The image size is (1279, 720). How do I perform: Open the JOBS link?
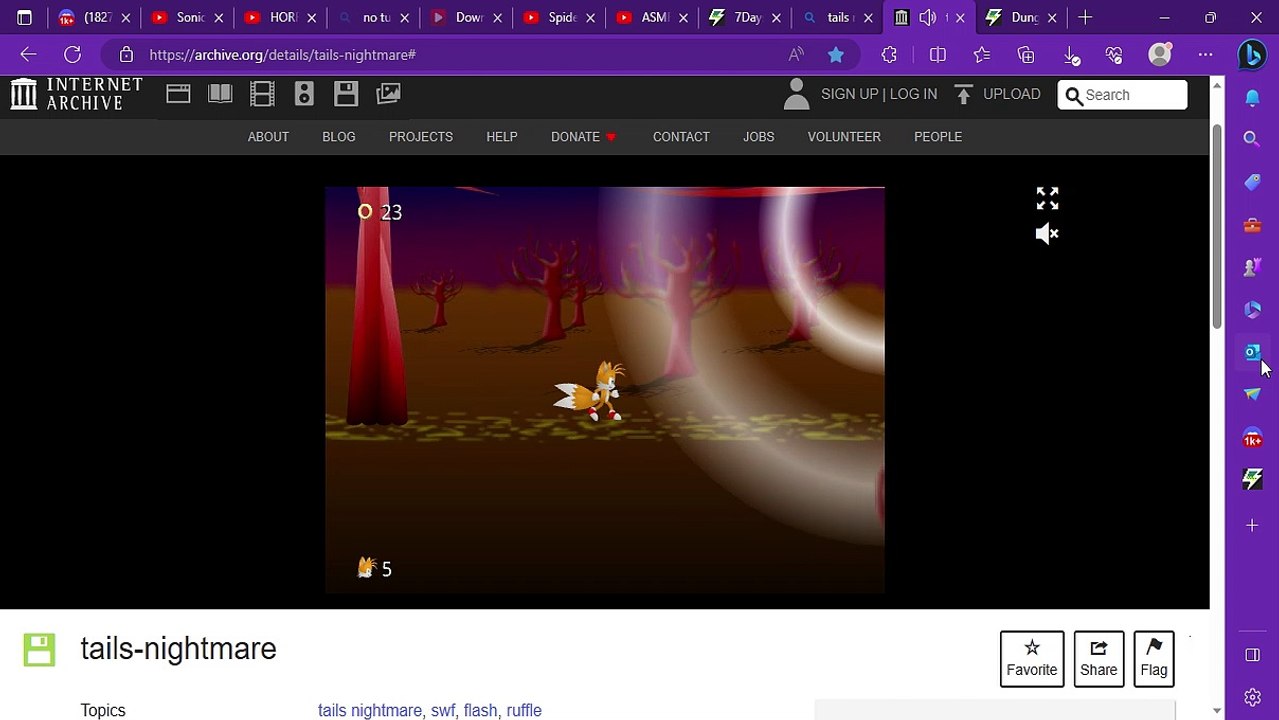tap(759, 137)
